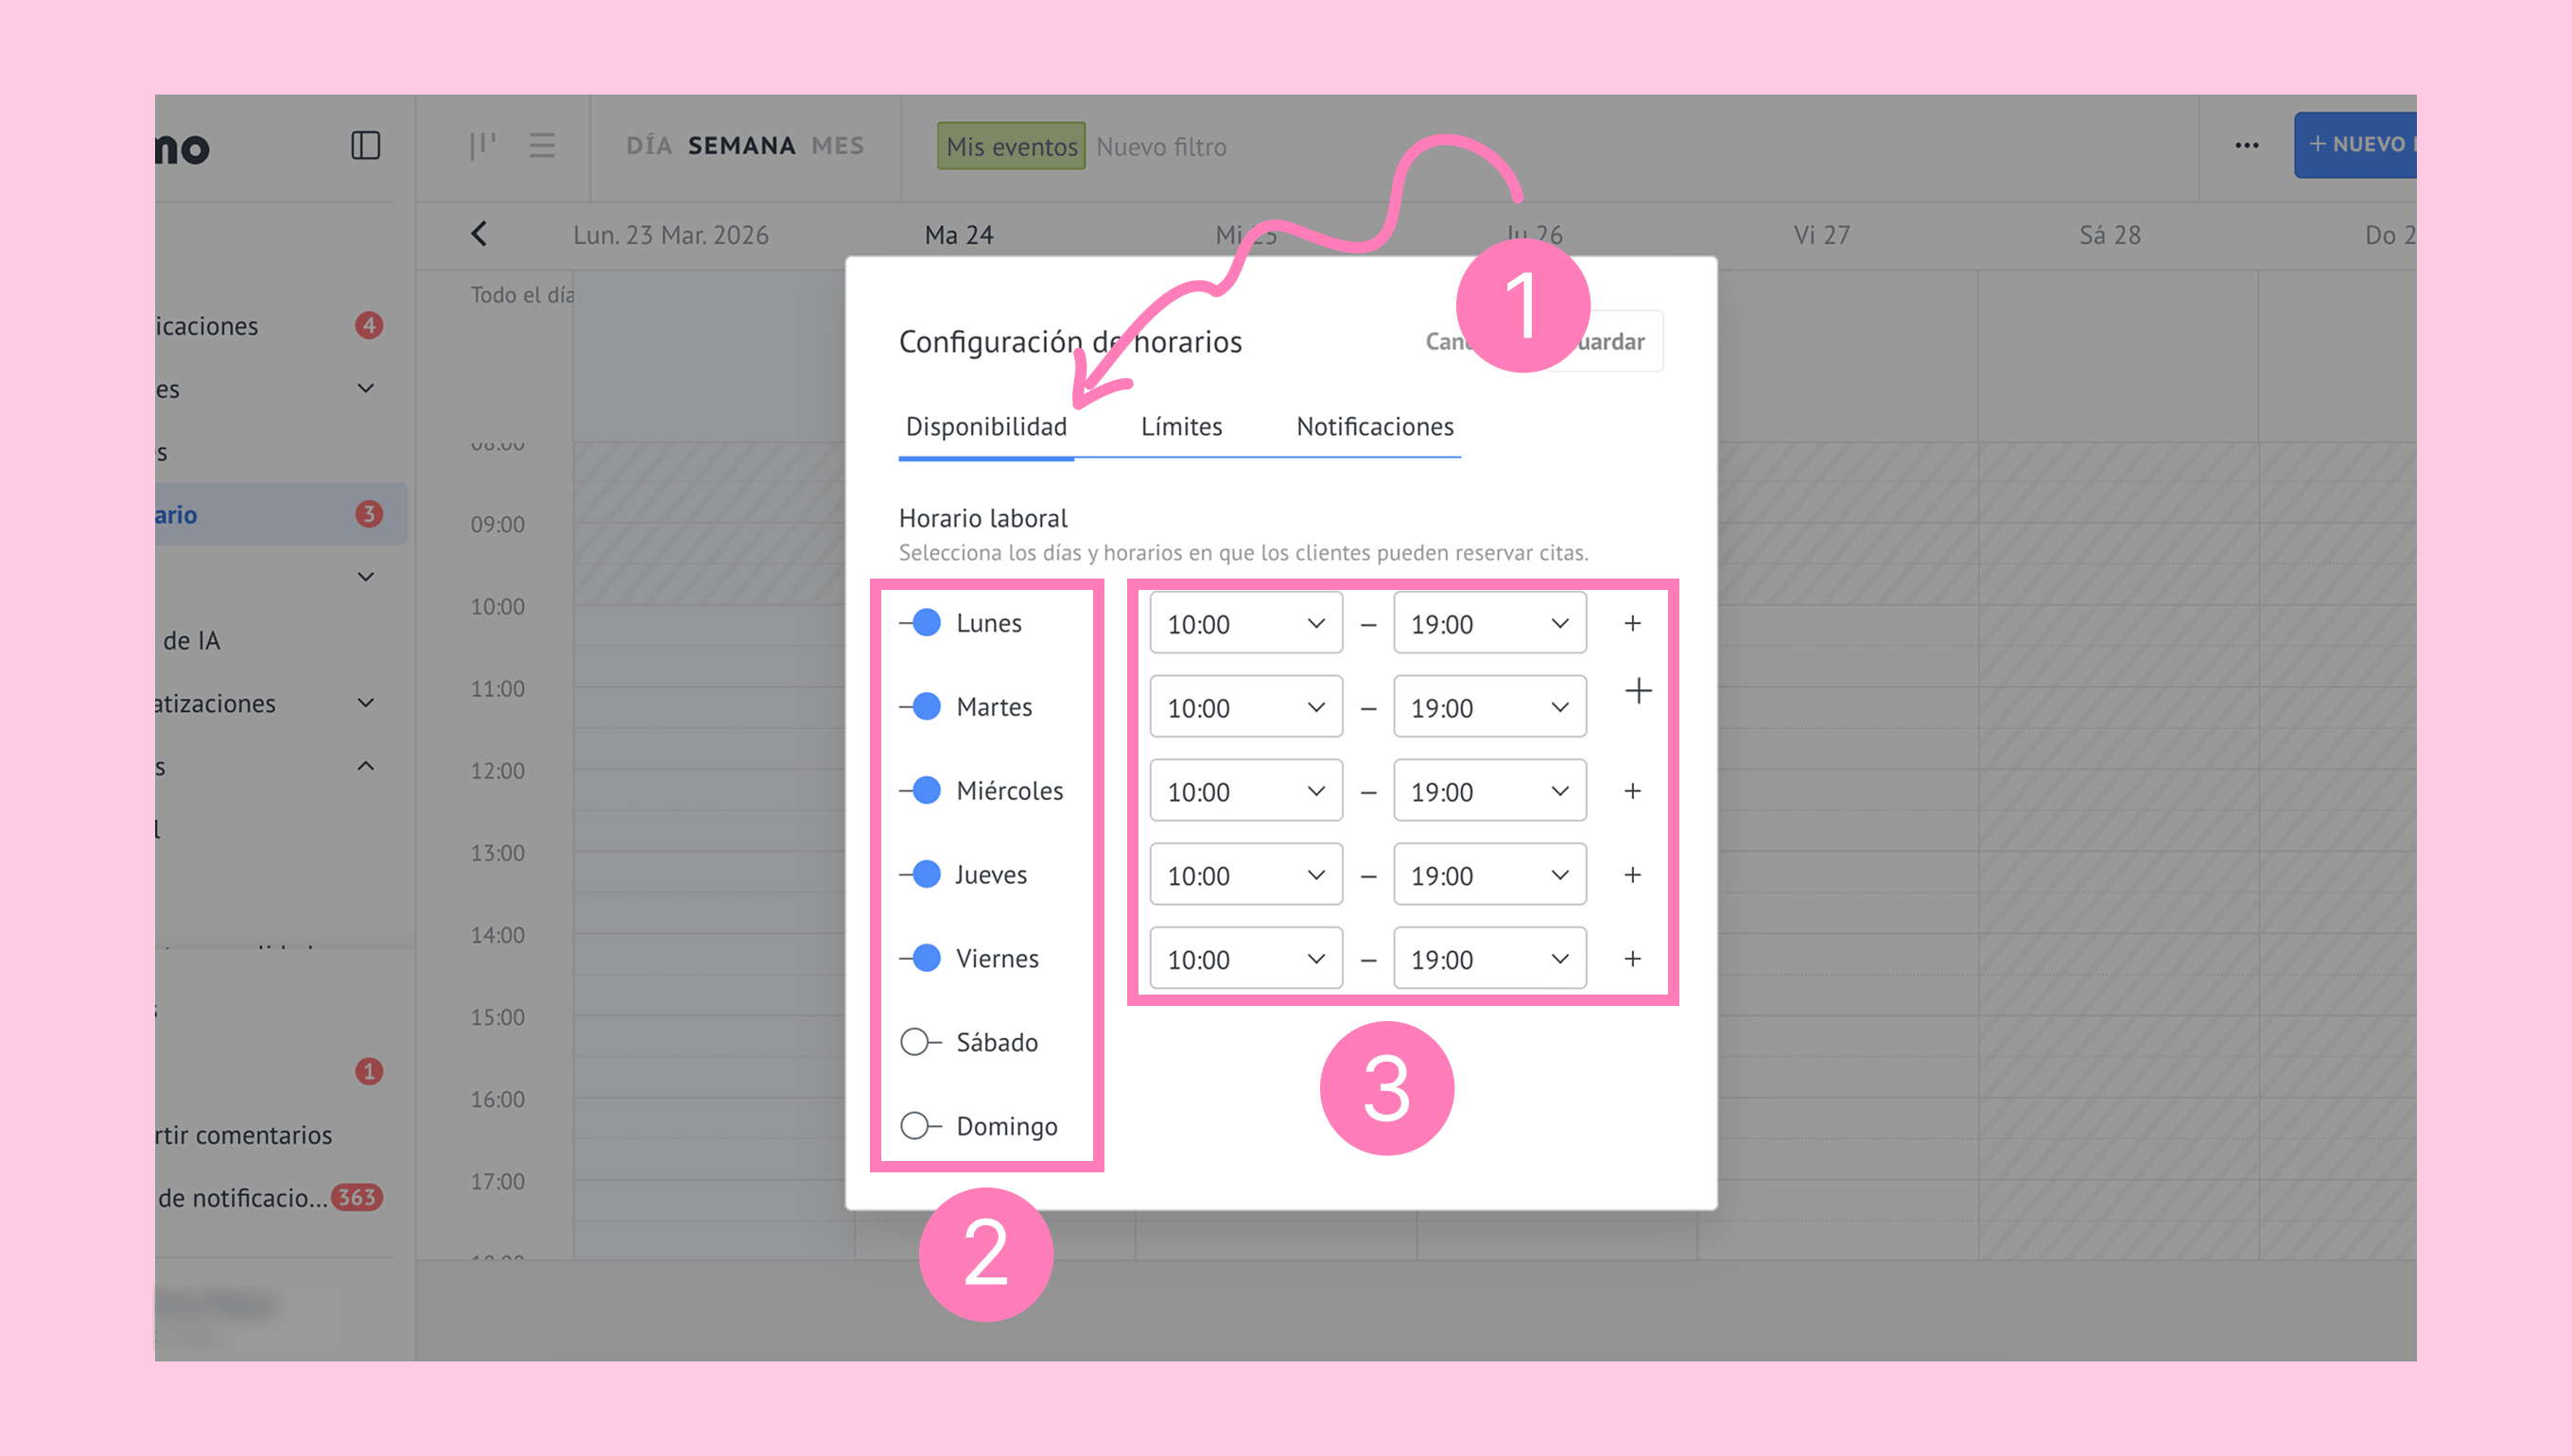Image resolution: width=2572 pixels, height=1456 pixels.
Task: Switch to list view icon
Action: tap(542, 146)
